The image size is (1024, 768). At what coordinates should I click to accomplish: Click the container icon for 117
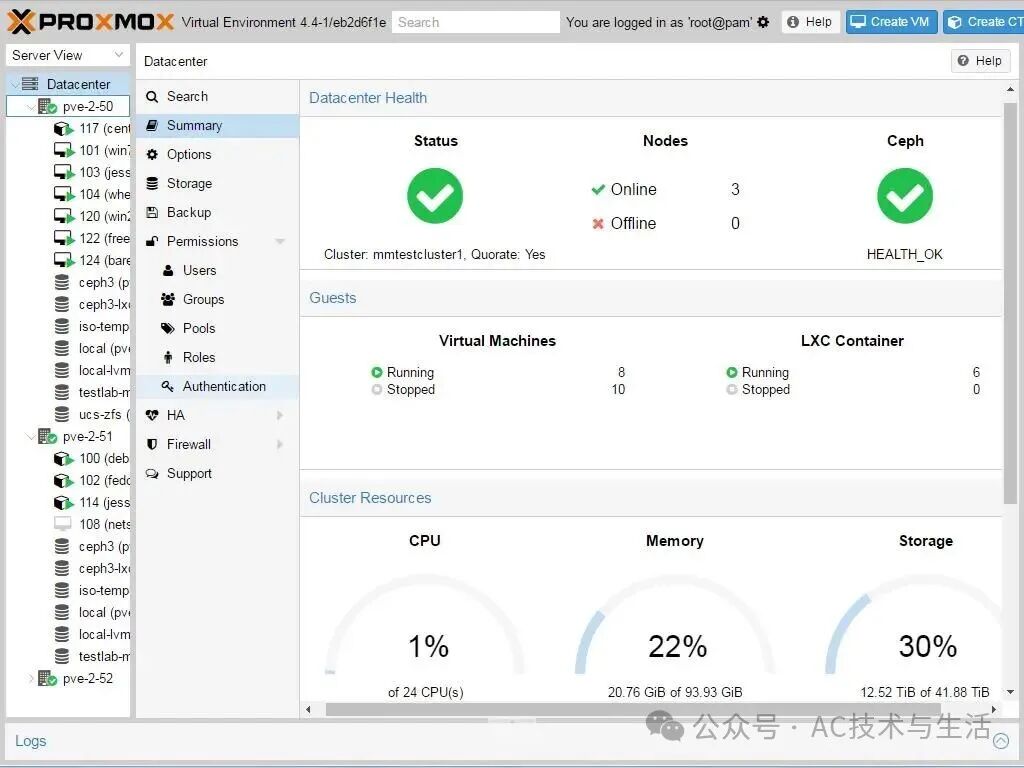pos(63,129)
